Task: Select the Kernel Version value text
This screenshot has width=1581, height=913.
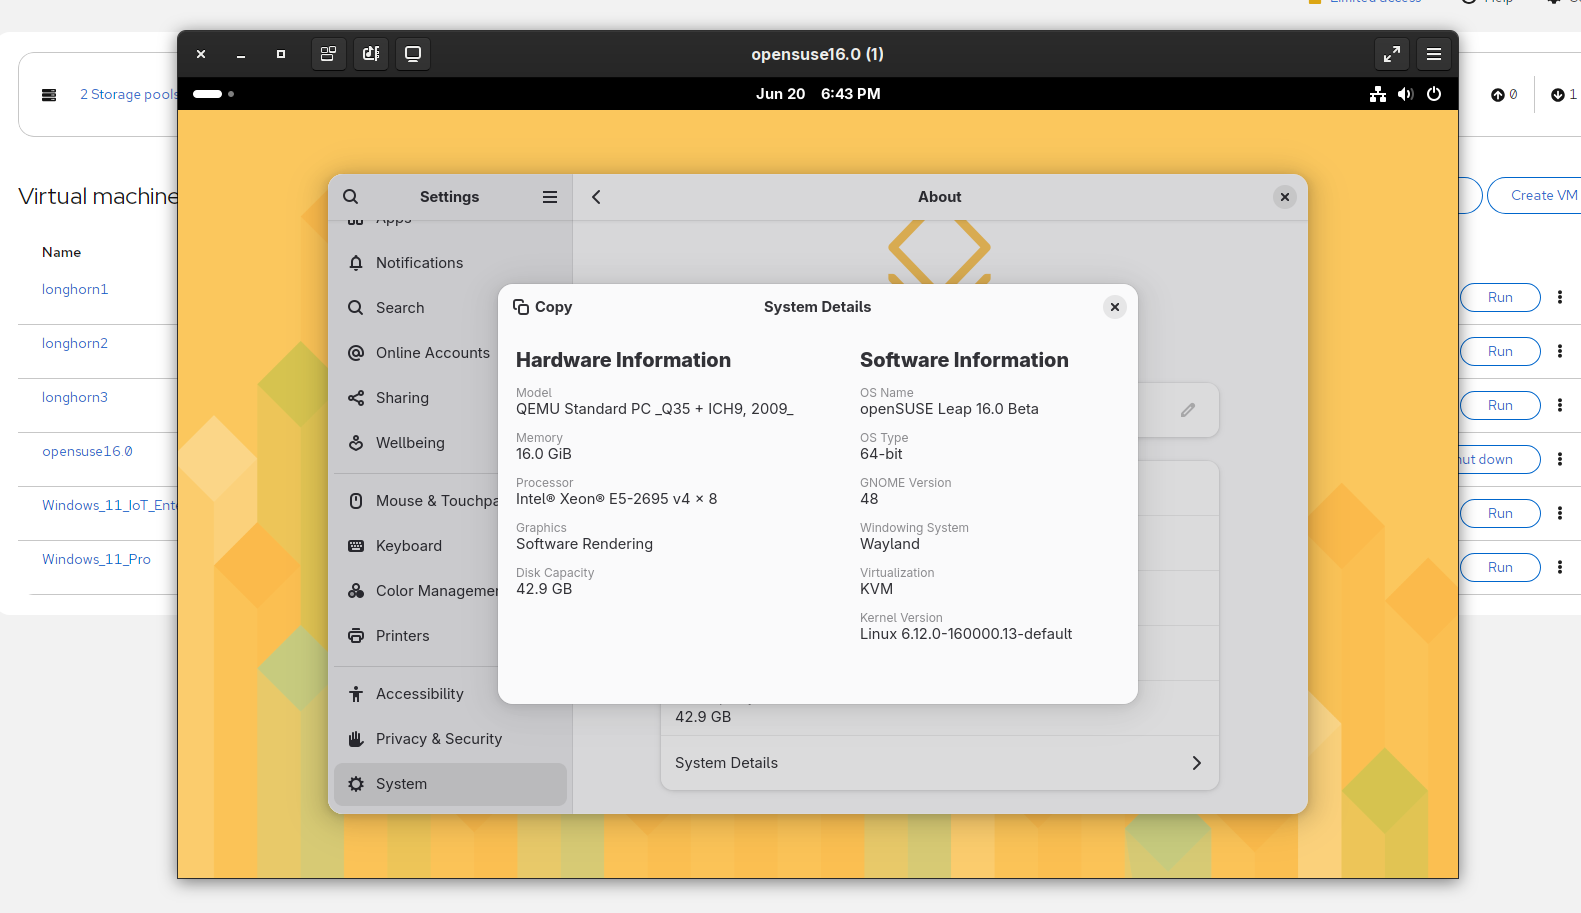Action: [966, 634]
